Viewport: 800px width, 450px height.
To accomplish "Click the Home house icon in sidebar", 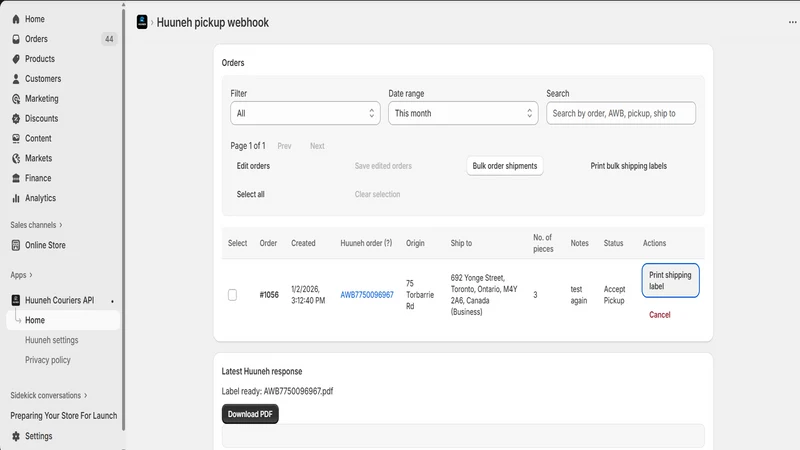I will (16, 19).
